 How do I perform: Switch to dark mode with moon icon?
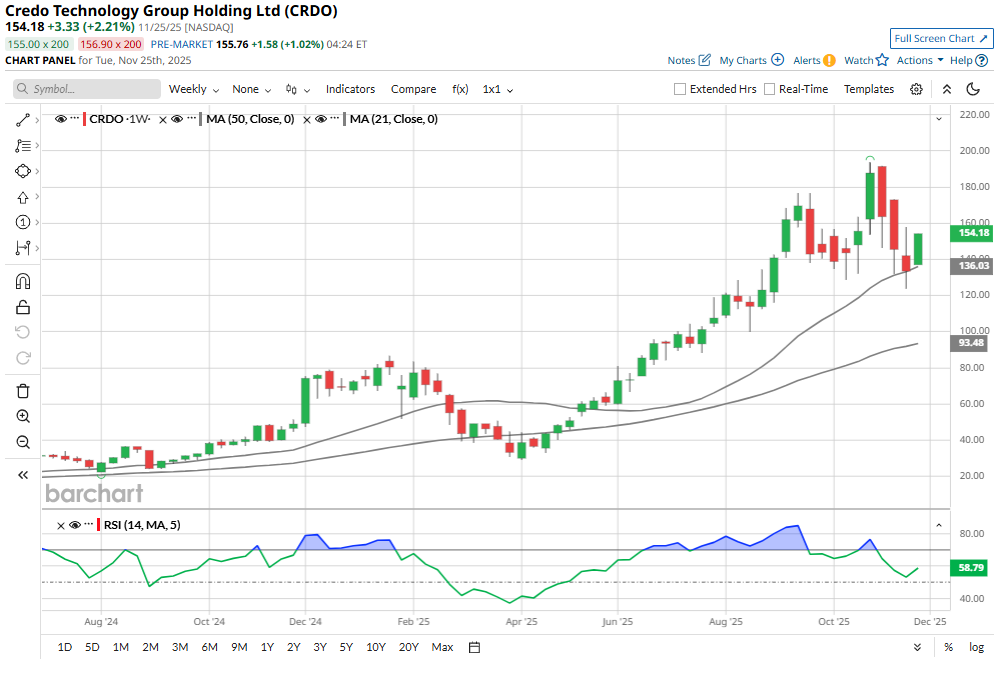tap(972, 89)
